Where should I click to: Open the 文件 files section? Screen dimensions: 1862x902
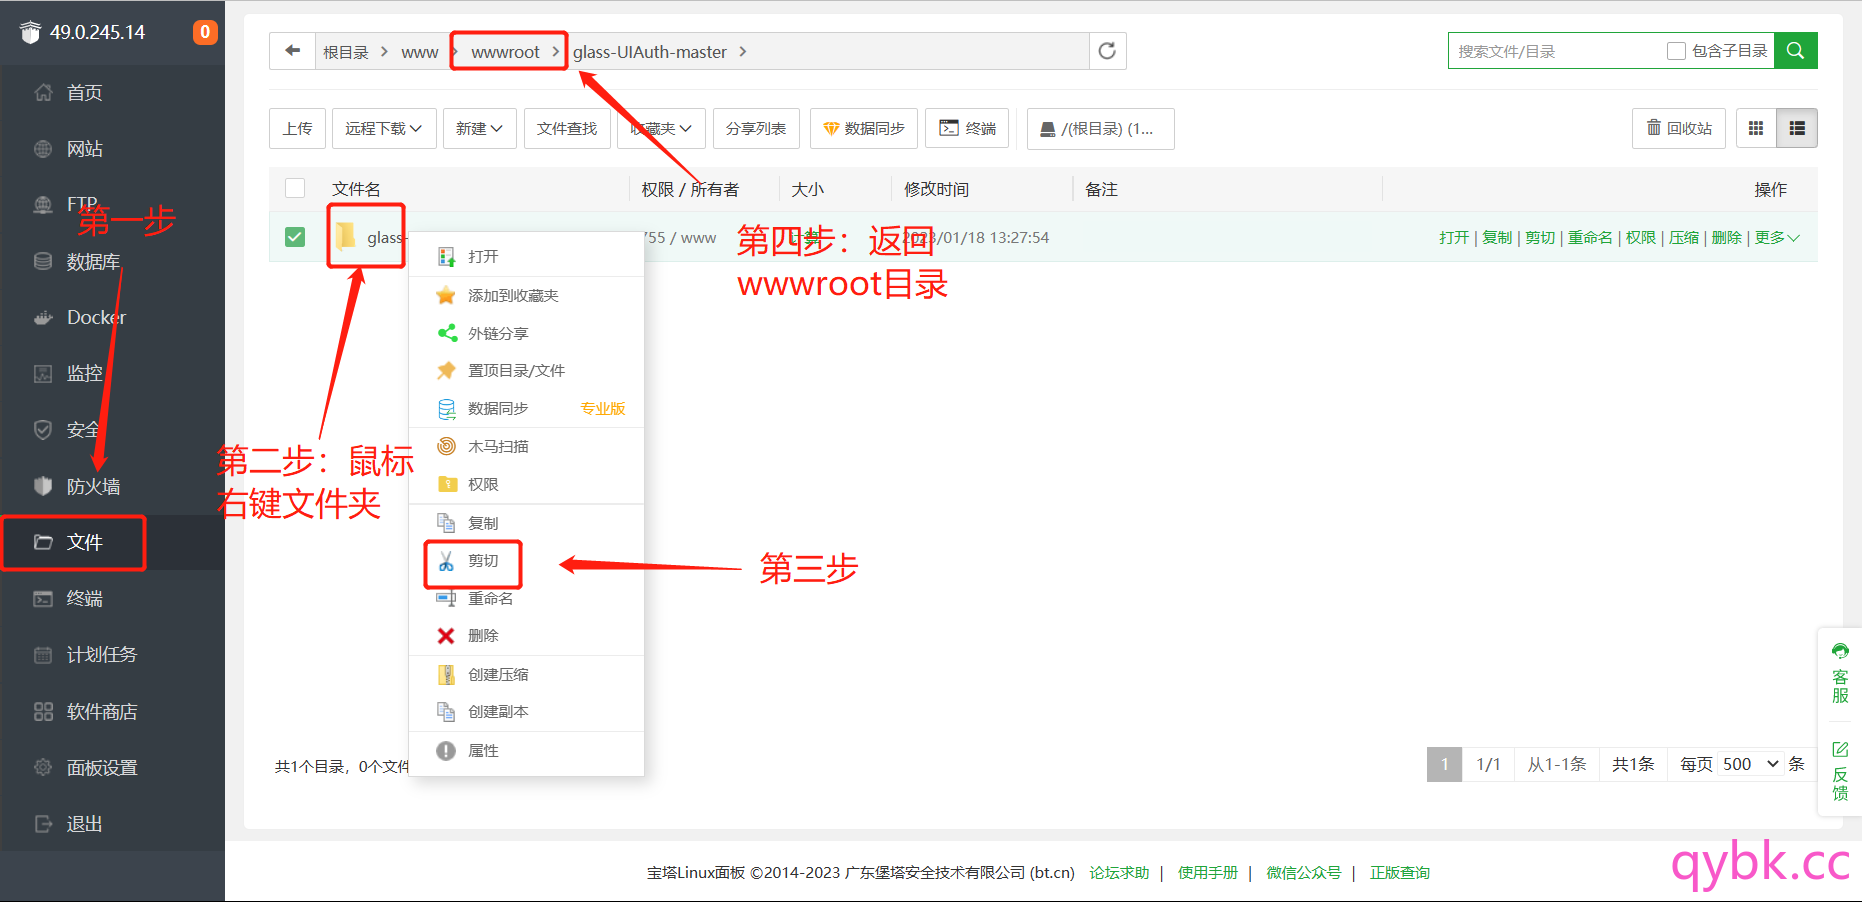112,543
